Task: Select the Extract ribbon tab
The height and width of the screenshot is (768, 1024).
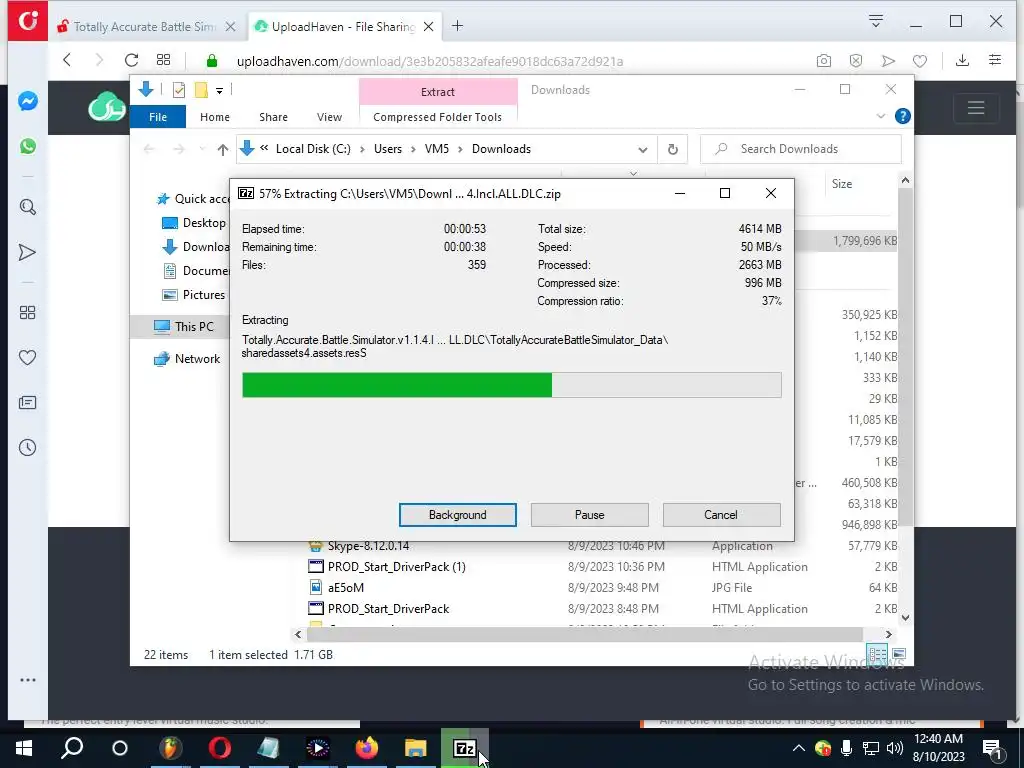Action: [438, 91]
